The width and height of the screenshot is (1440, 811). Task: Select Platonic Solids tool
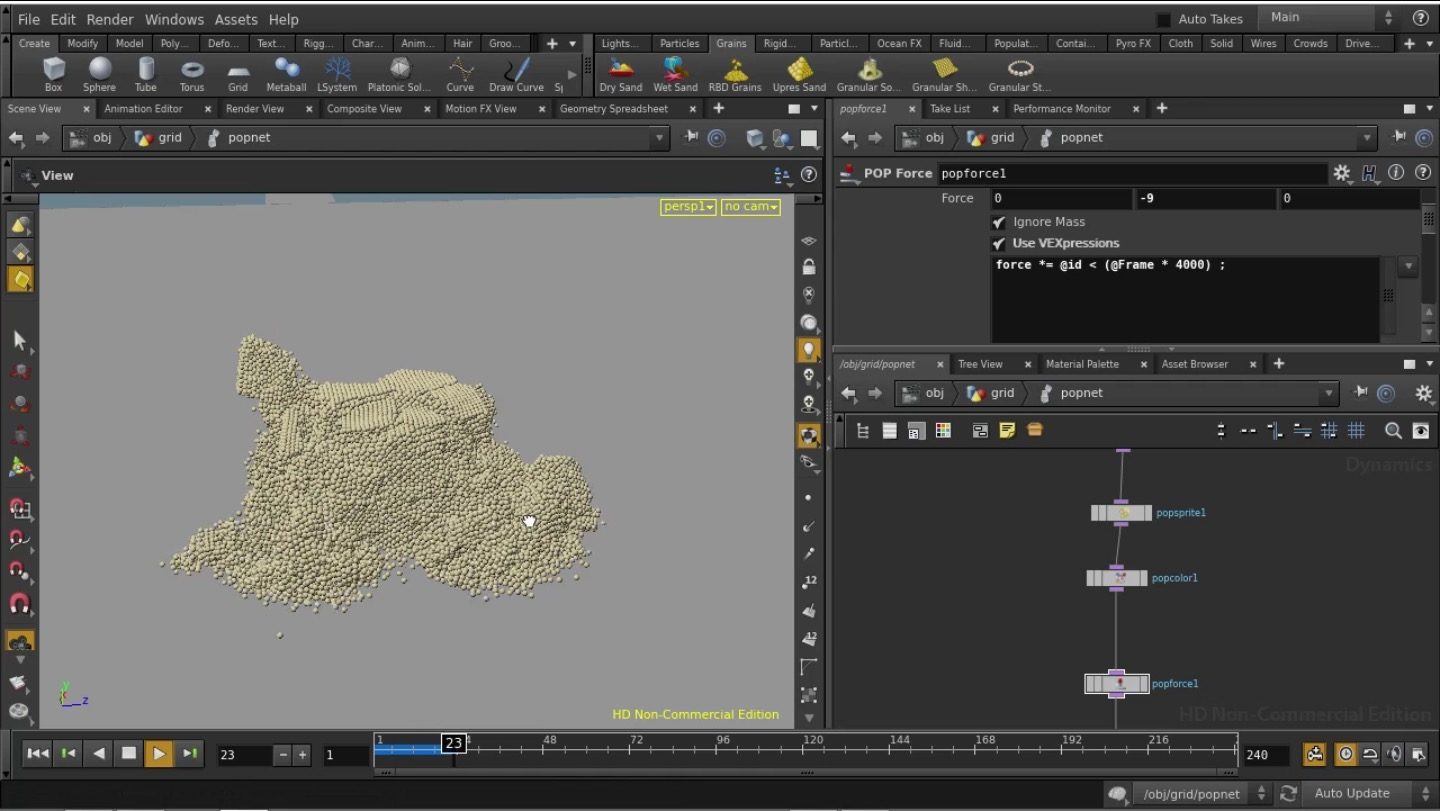point(400,74)
